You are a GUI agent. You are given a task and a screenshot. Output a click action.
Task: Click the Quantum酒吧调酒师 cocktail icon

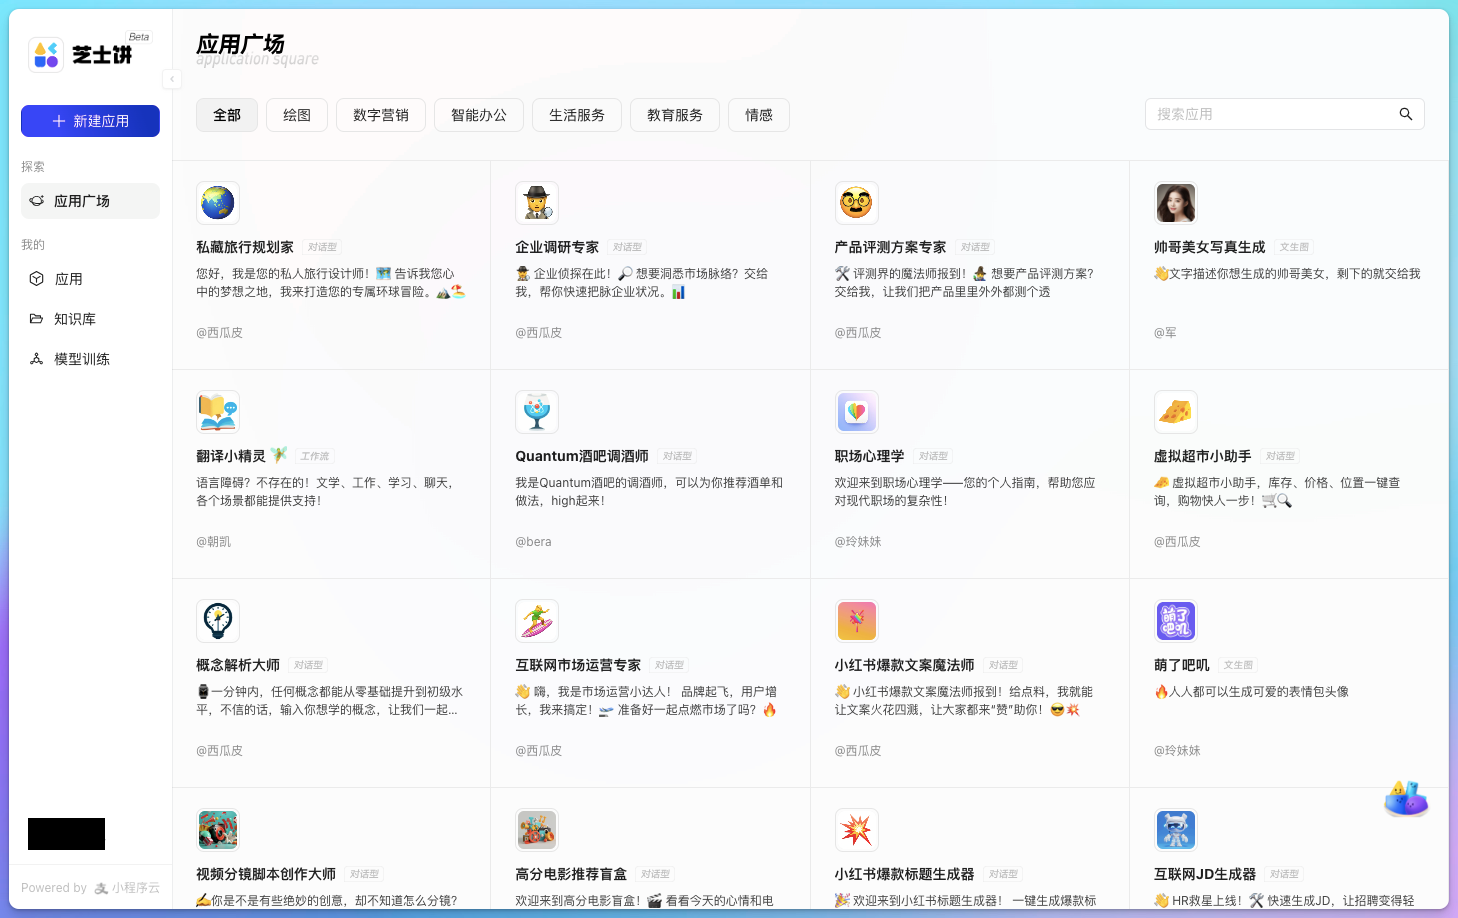click(537, 411)
